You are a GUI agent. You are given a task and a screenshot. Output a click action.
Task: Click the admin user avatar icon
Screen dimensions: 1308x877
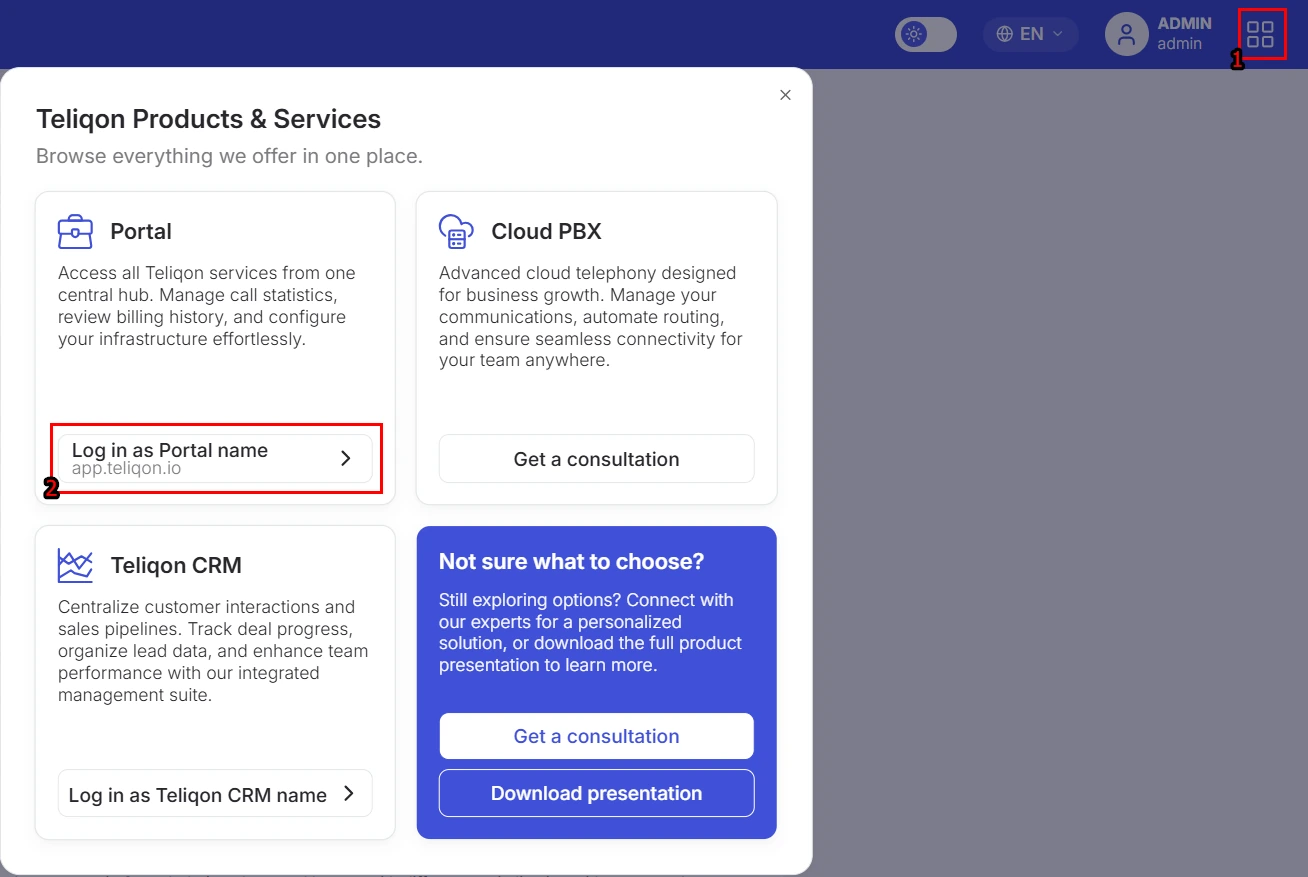click(1126, 34)
